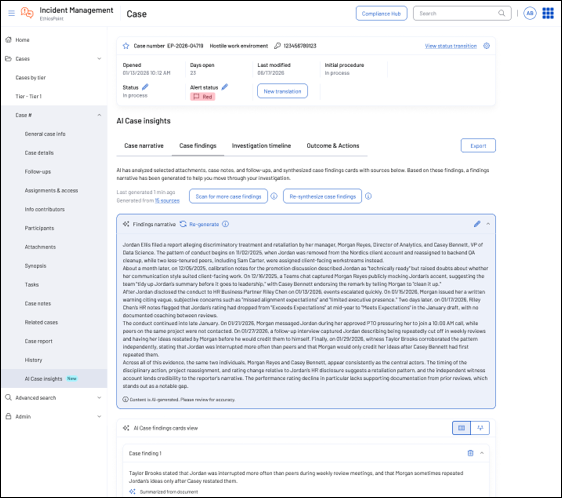Go to Case notes in sidebar
This screenshot has height=498, width=562.
38,303
